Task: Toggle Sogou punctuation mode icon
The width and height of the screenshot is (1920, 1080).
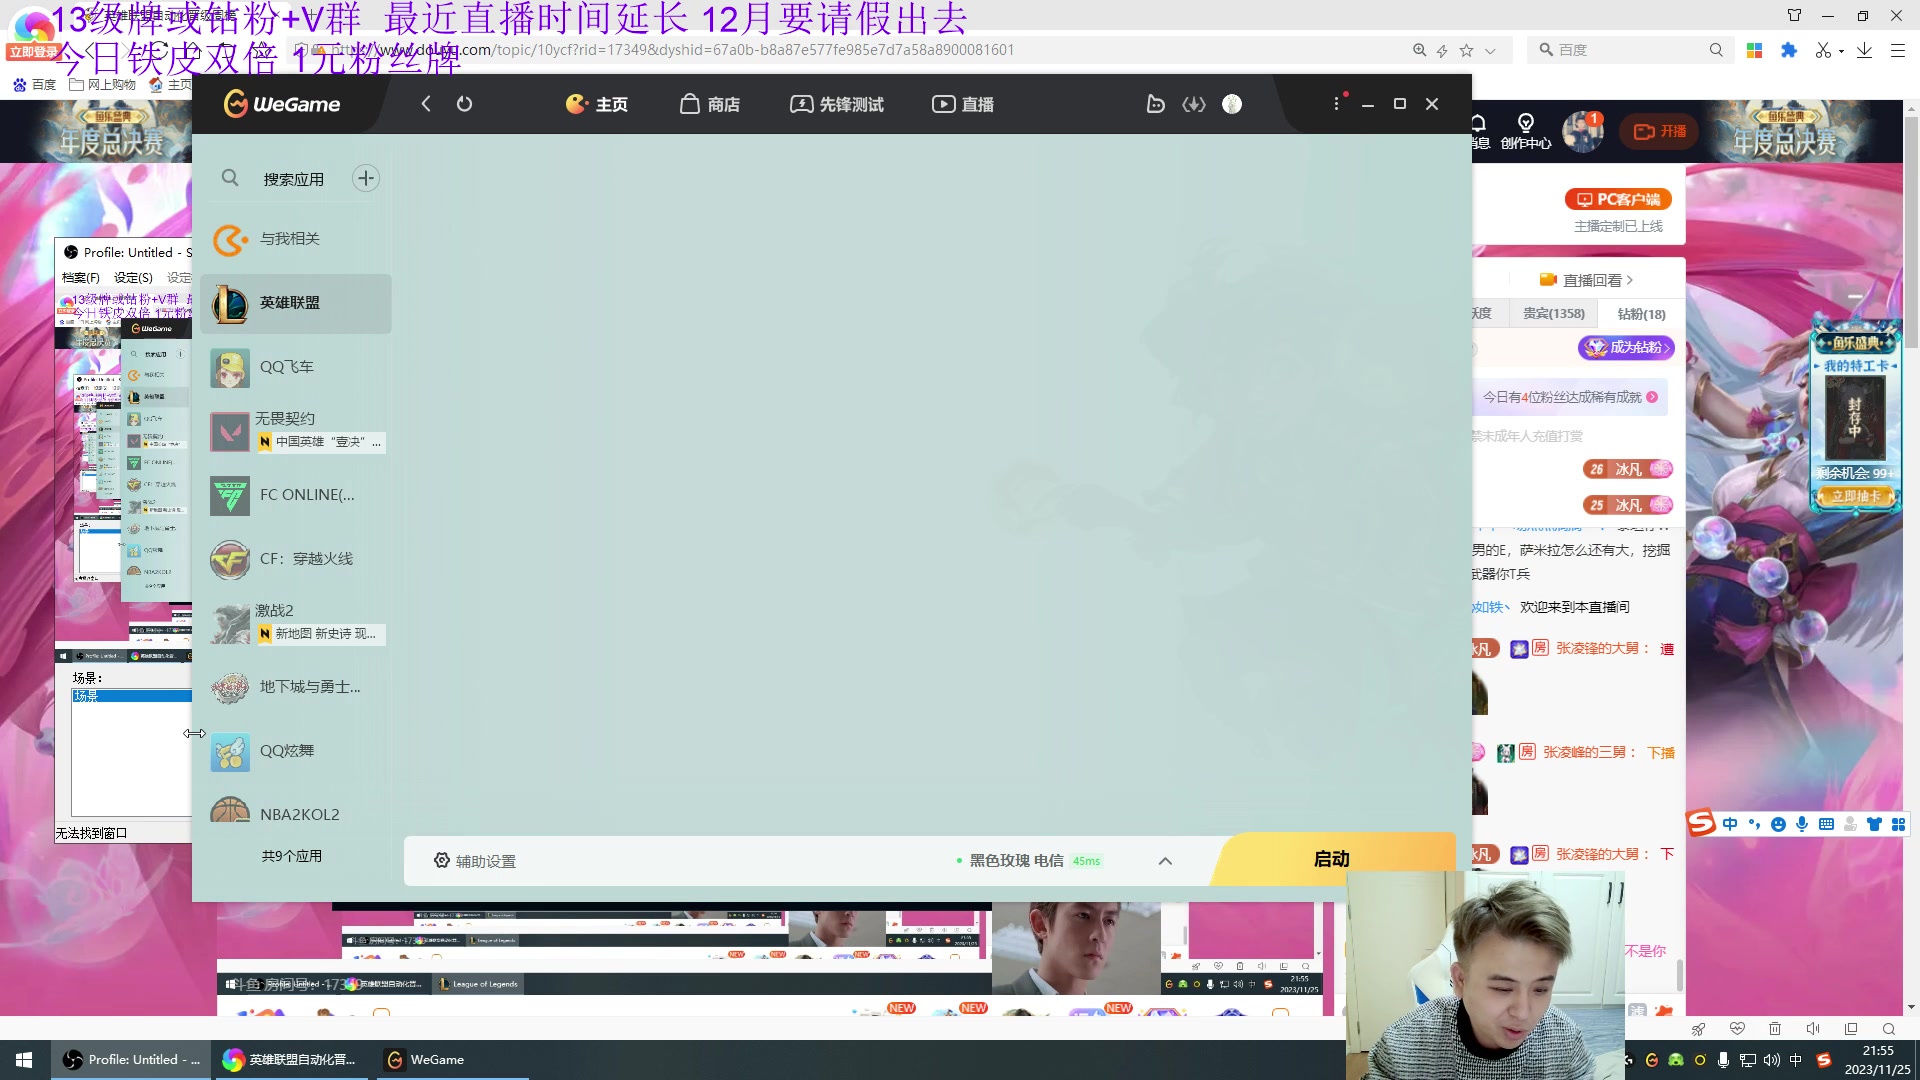Action: [x=1754, y=824]
